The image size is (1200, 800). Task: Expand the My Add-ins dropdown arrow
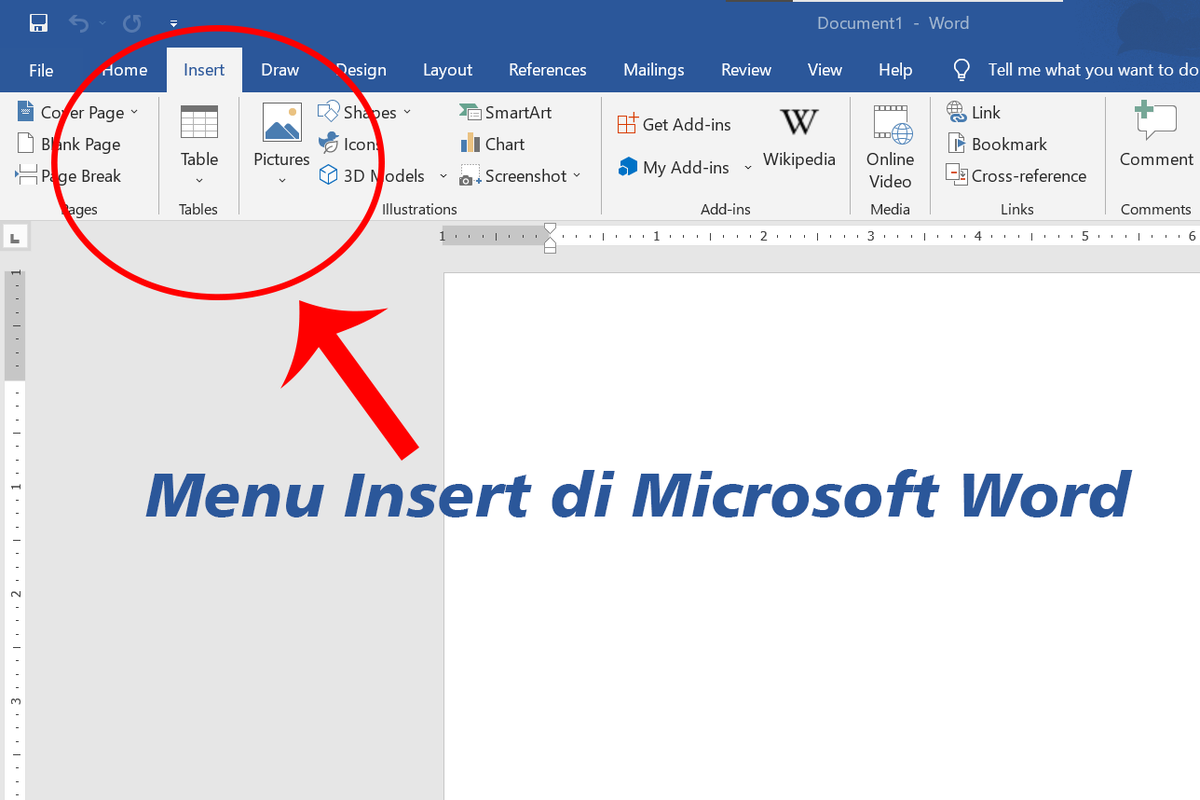point(748,168)
